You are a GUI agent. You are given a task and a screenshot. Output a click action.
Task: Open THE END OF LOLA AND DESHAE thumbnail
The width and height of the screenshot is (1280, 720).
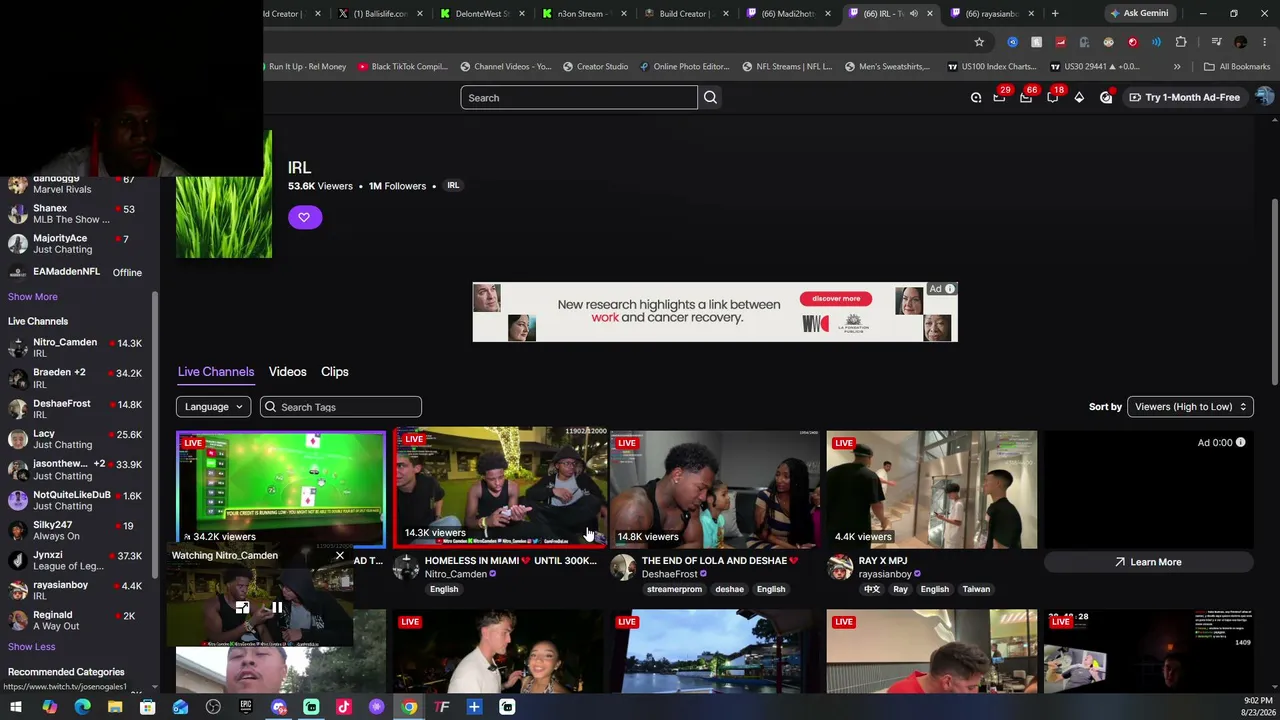coord(715,489)
